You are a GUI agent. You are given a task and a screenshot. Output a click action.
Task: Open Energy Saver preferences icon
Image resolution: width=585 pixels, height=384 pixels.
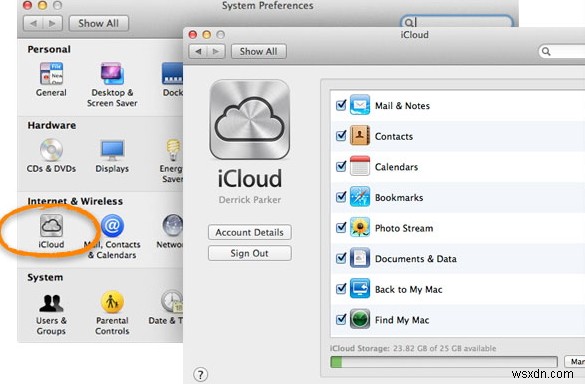pyautogui.click(x=174, y=150)
